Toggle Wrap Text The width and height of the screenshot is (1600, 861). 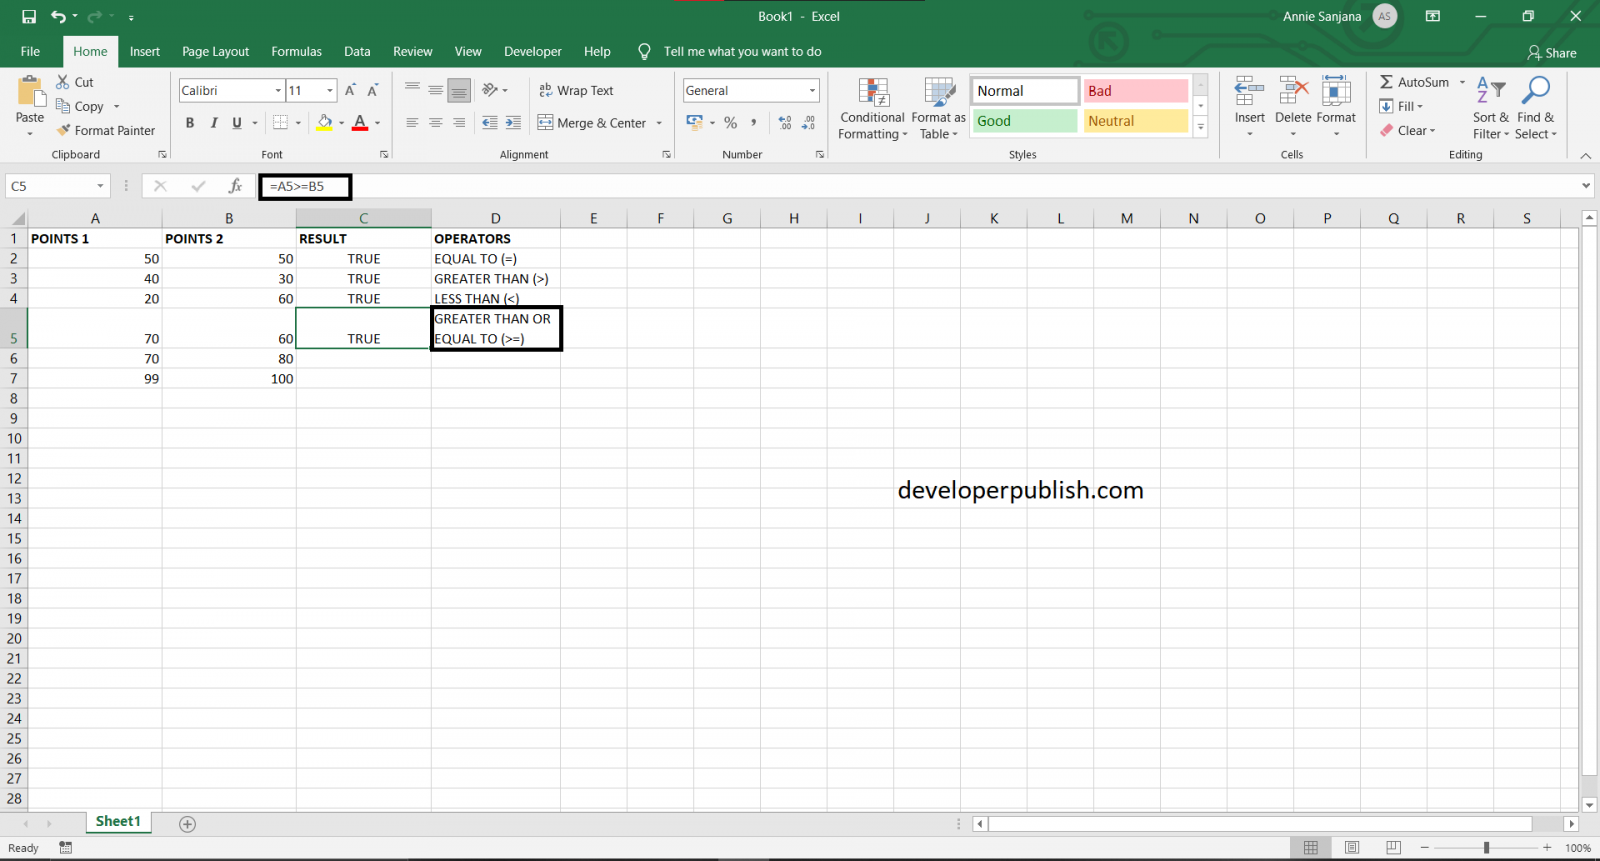pos(576,90)
